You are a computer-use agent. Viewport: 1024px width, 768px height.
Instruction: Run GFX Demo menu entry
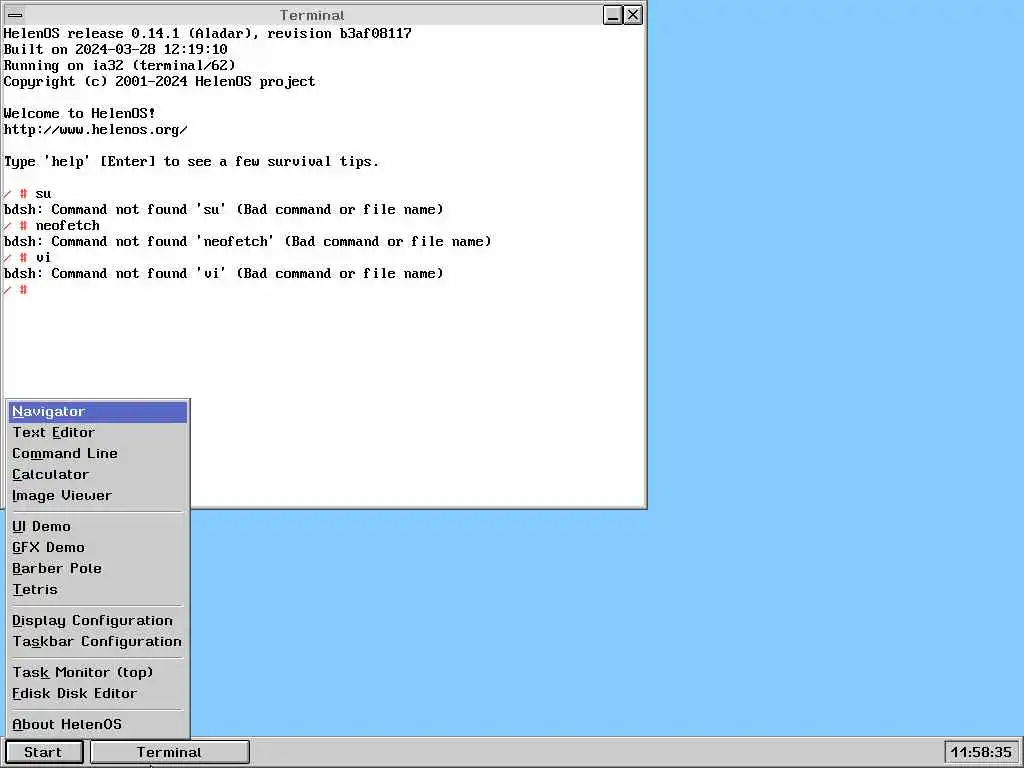98,547
